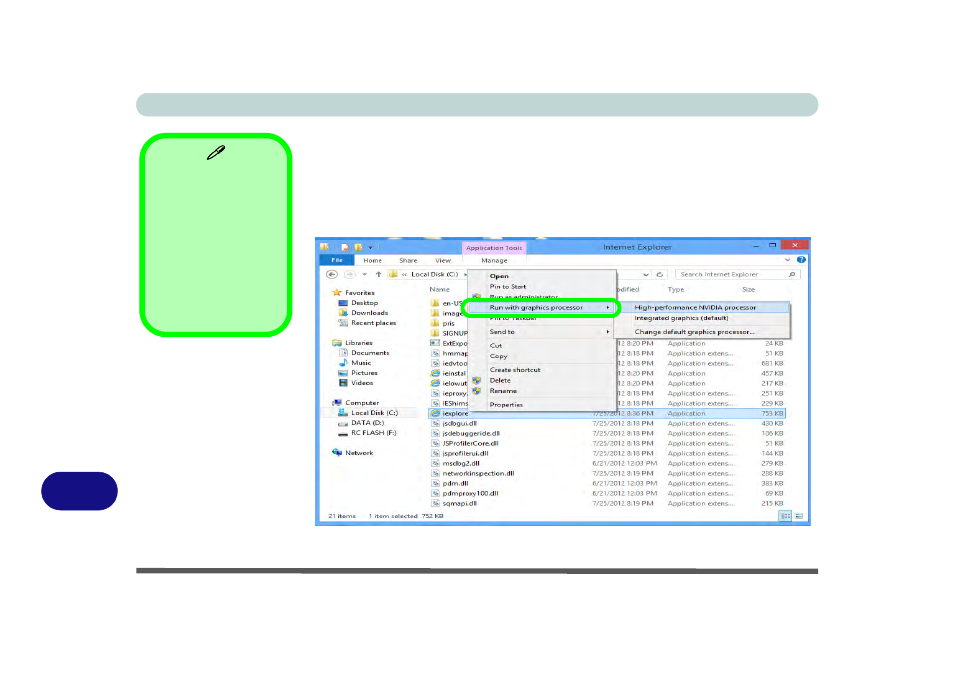Switch to Details view icon in status bar
This screenshot has height=673, width=954.
785,516
